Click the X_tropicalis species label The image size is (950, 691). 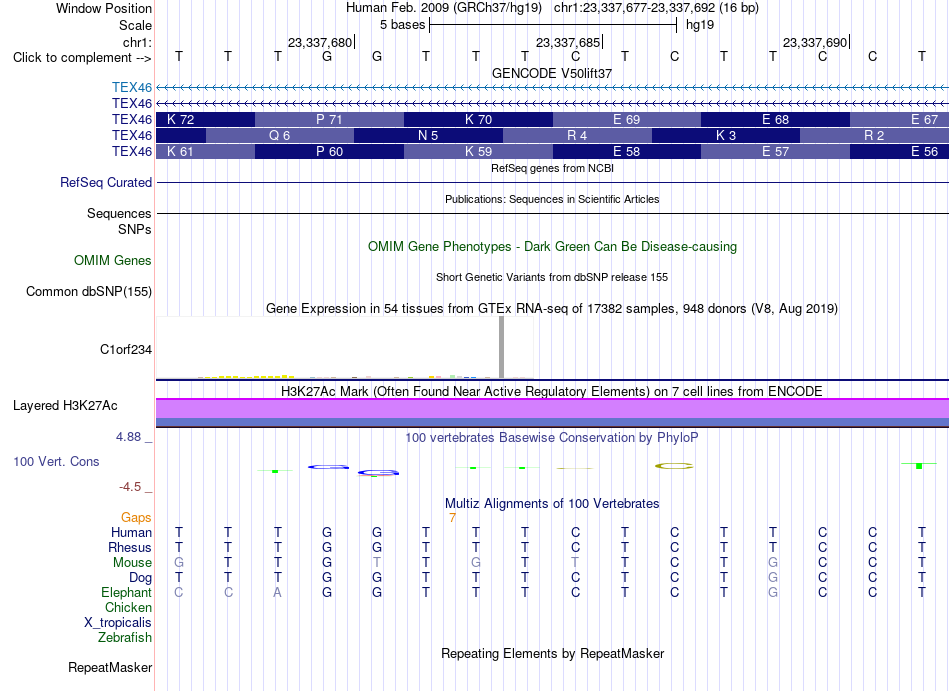[x=118, y=623]
